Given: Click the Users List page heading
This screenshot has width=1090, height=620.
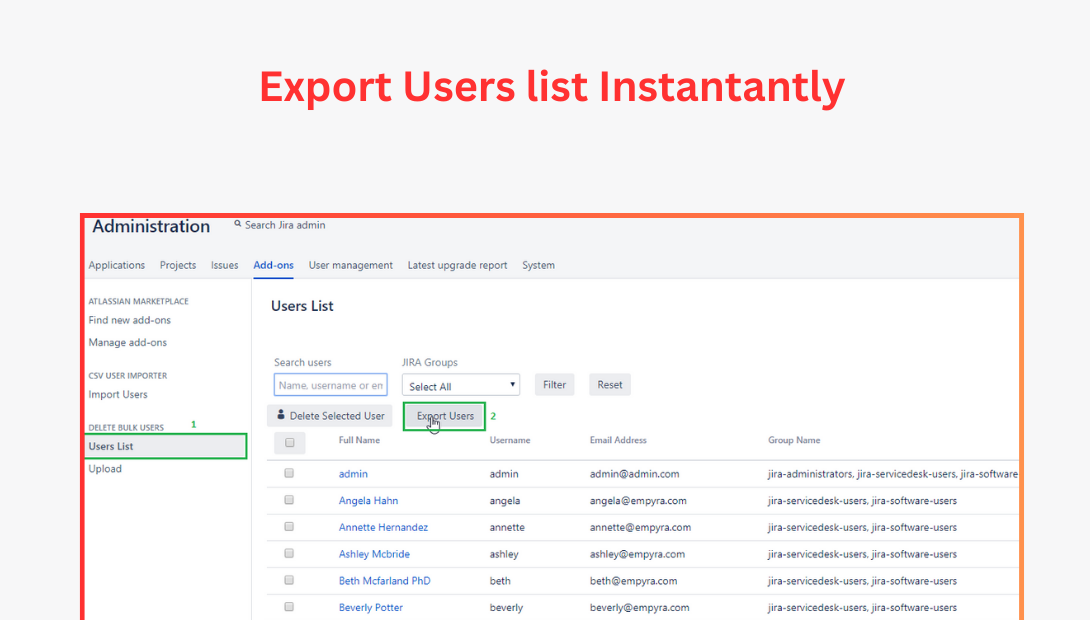Looking at the screenshot, I should tap(302, 306).
